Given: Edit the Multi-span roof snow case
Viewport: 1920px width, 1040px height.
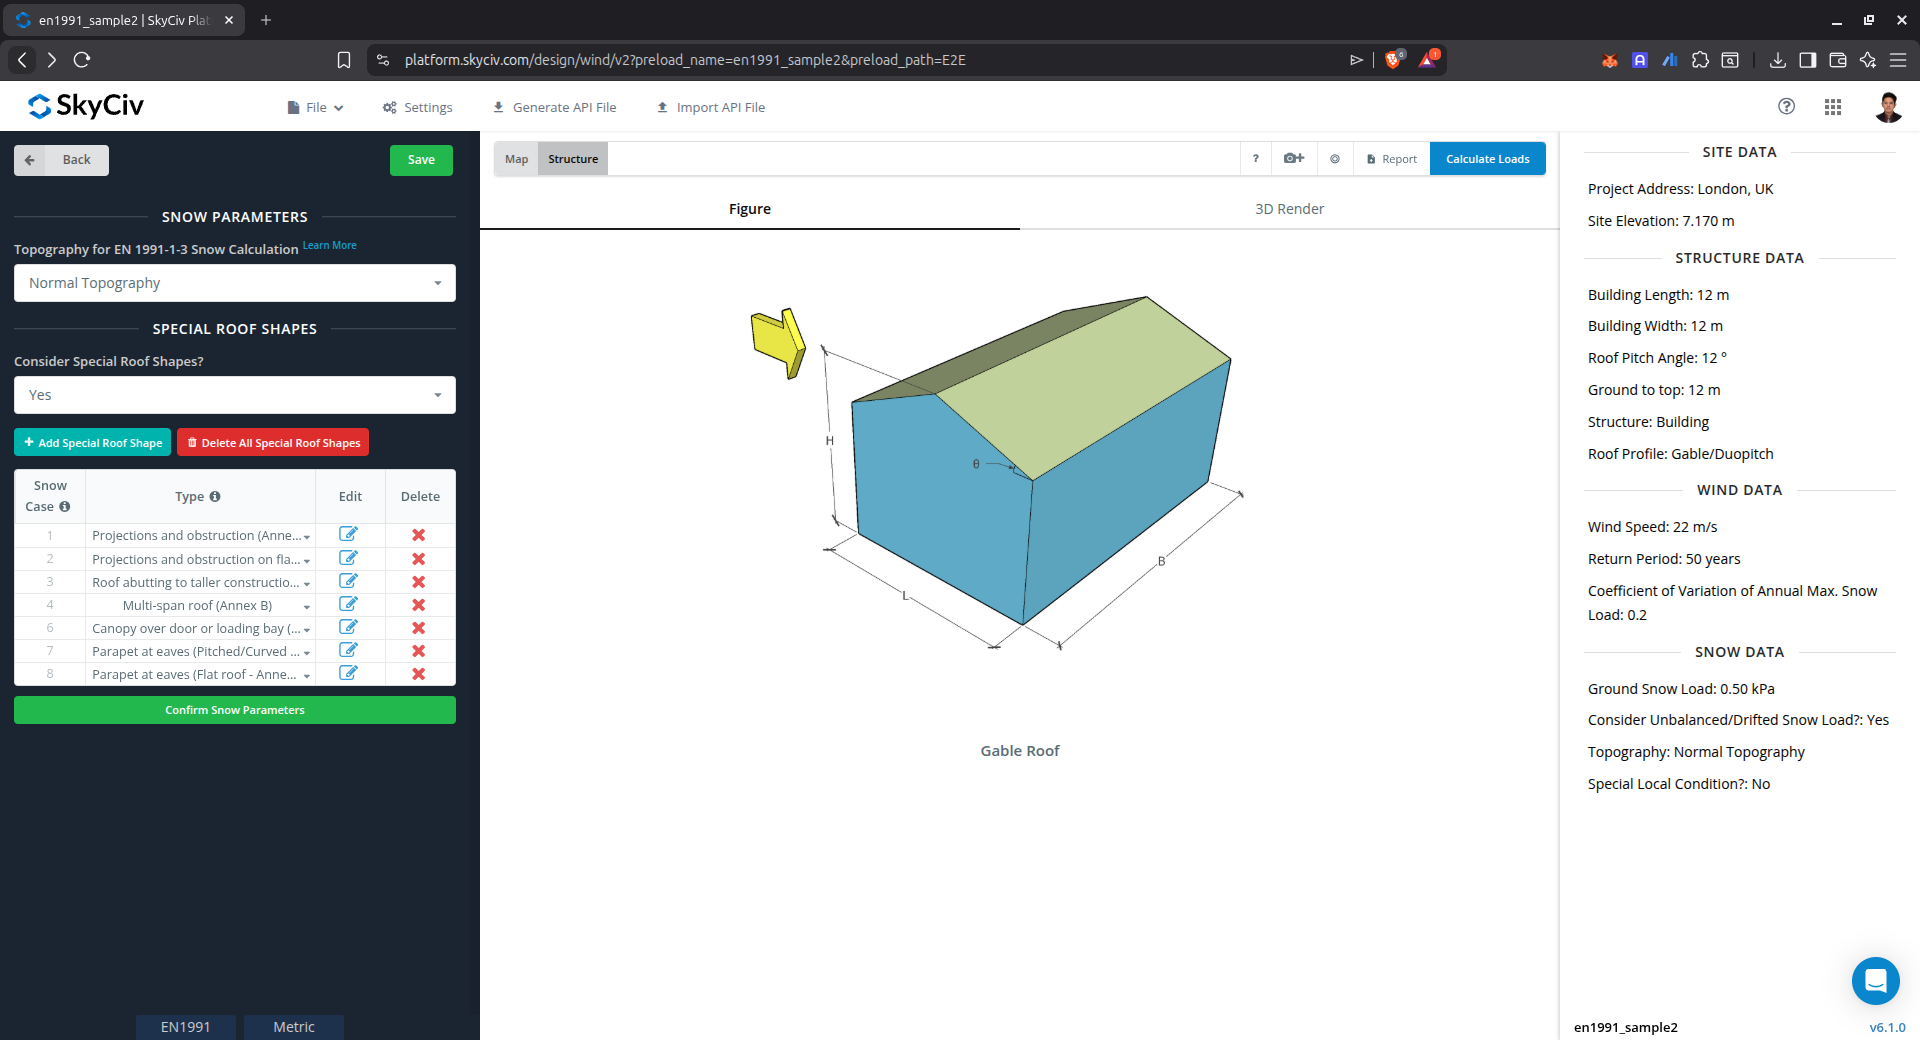Looking at the screenshot, I should [x=348, y=604].
